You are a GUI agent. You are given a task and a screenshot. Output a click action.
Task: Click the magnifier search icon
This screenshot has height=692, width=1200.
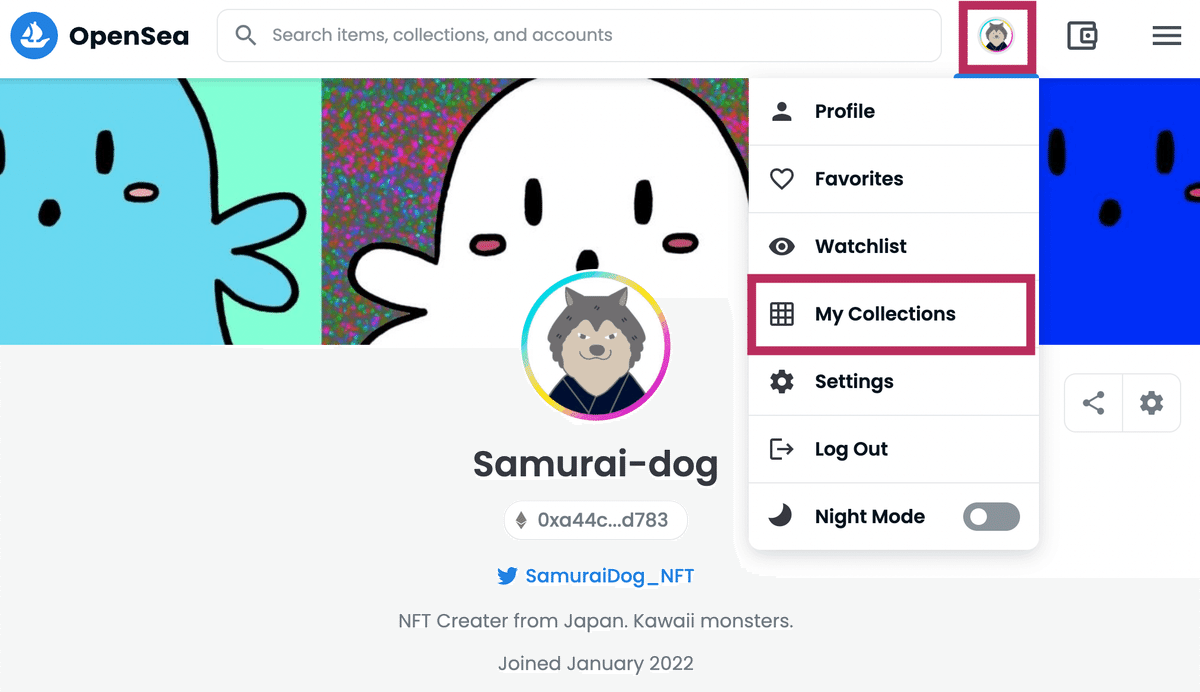[246, 35]
